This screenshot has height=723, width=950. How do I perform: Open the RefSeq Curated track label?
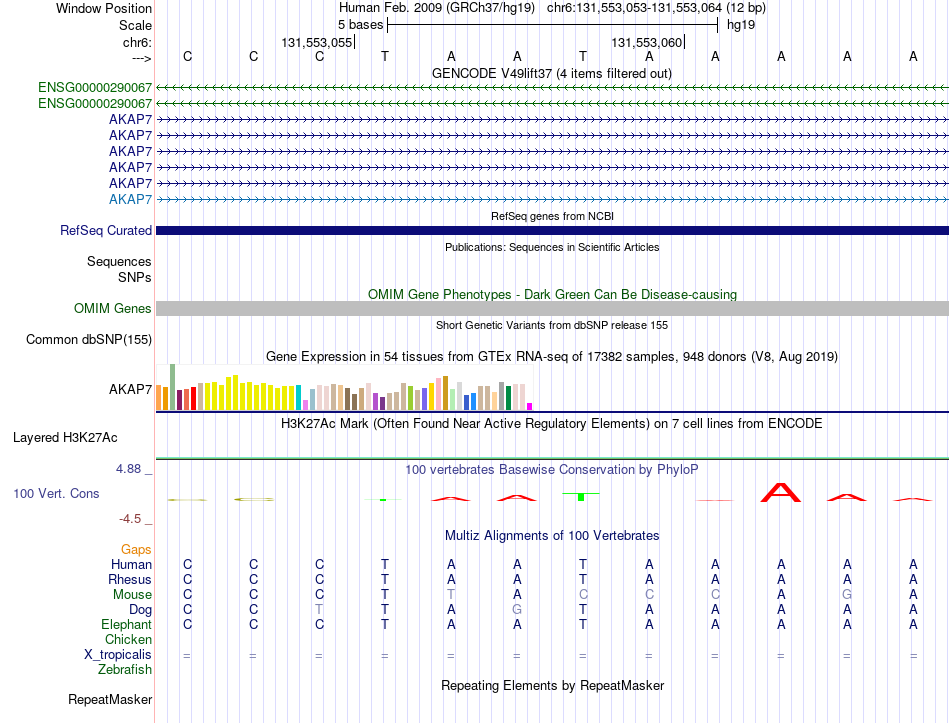tap(106, 230)
